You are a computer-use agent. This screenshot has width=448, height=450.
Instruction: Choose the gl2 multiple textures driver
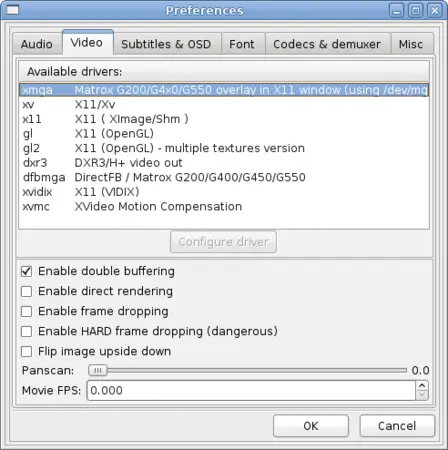pyautogui.click(x=224, y=148)
